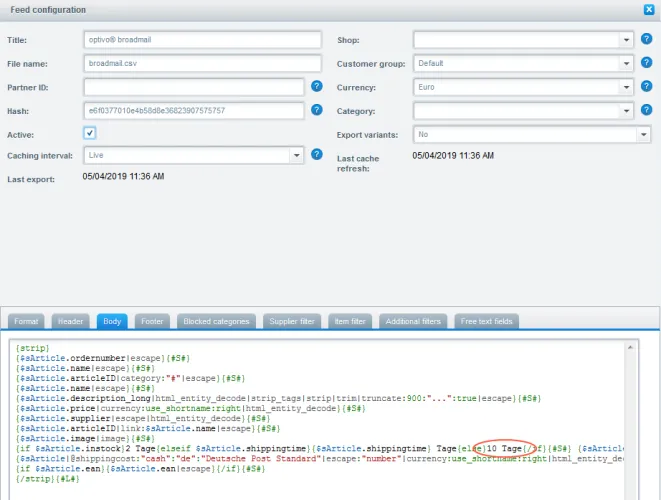Expand the Shop dropdown arrow

click(x=626, y=40)
